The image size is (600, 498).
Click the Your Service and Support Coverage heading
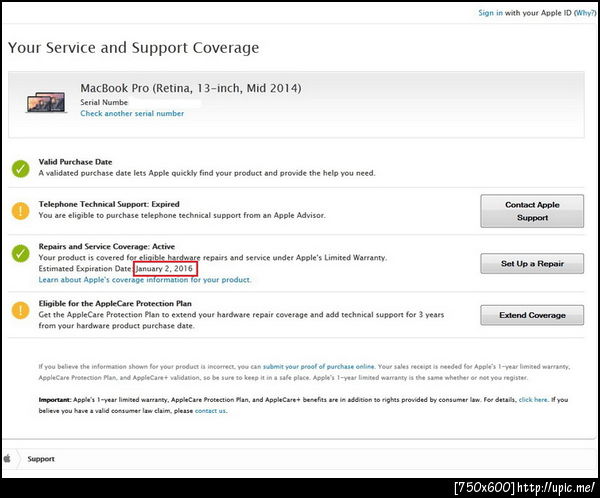pos(134,48)
